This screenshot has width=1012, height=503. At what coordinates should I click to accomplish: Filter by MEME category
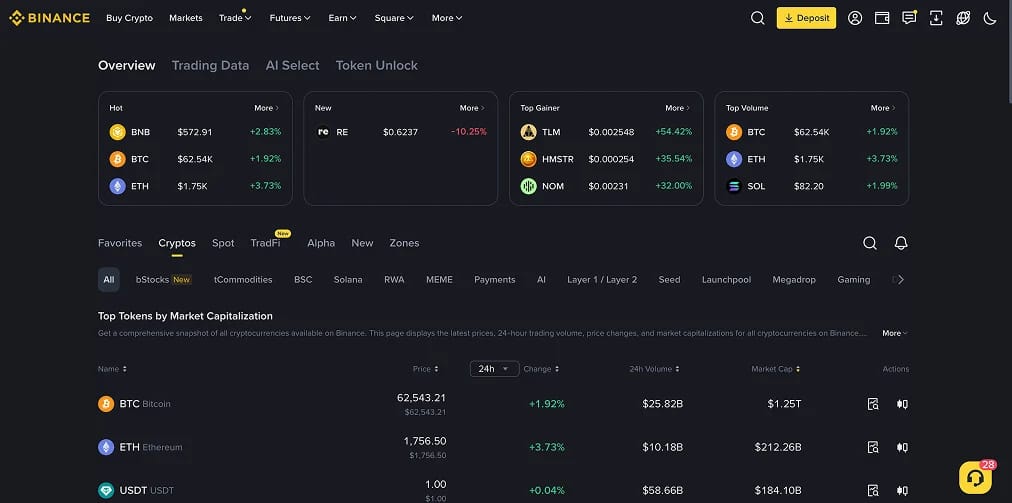[x=440, y=280]
